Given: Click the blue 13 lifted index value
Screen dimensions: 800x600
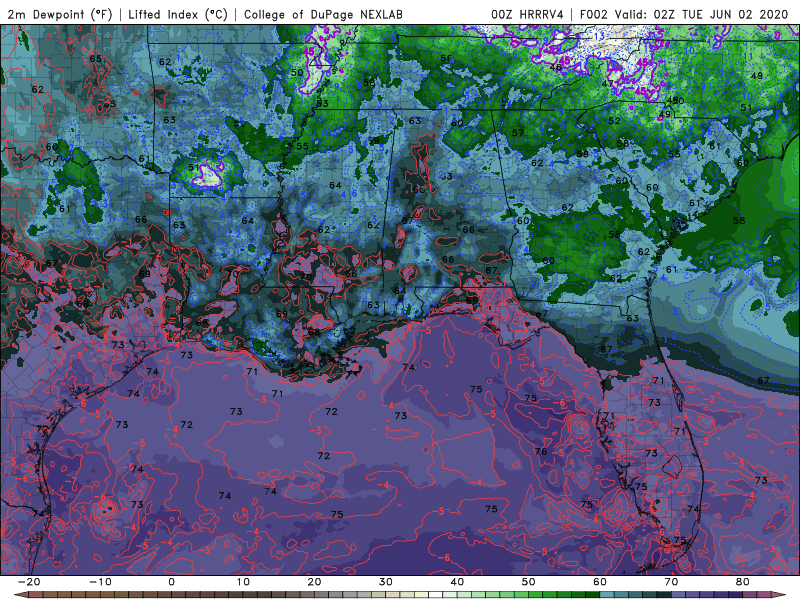Looking at the screenshot, I should [x=599, y=37].
